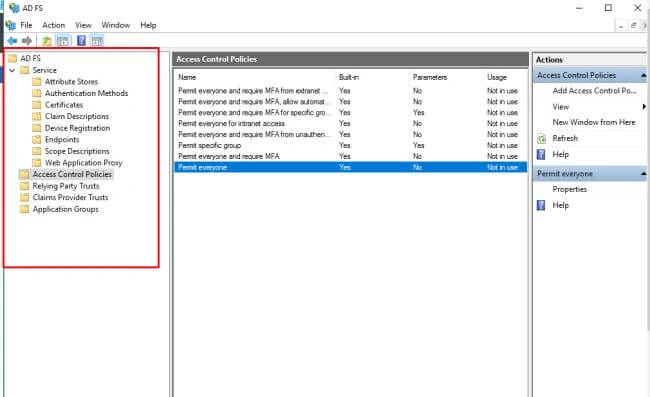The width and height of the screenshot is (650, 397).
Task: Select Scope Descriptions in the tree
Action: tap(77, 151)
